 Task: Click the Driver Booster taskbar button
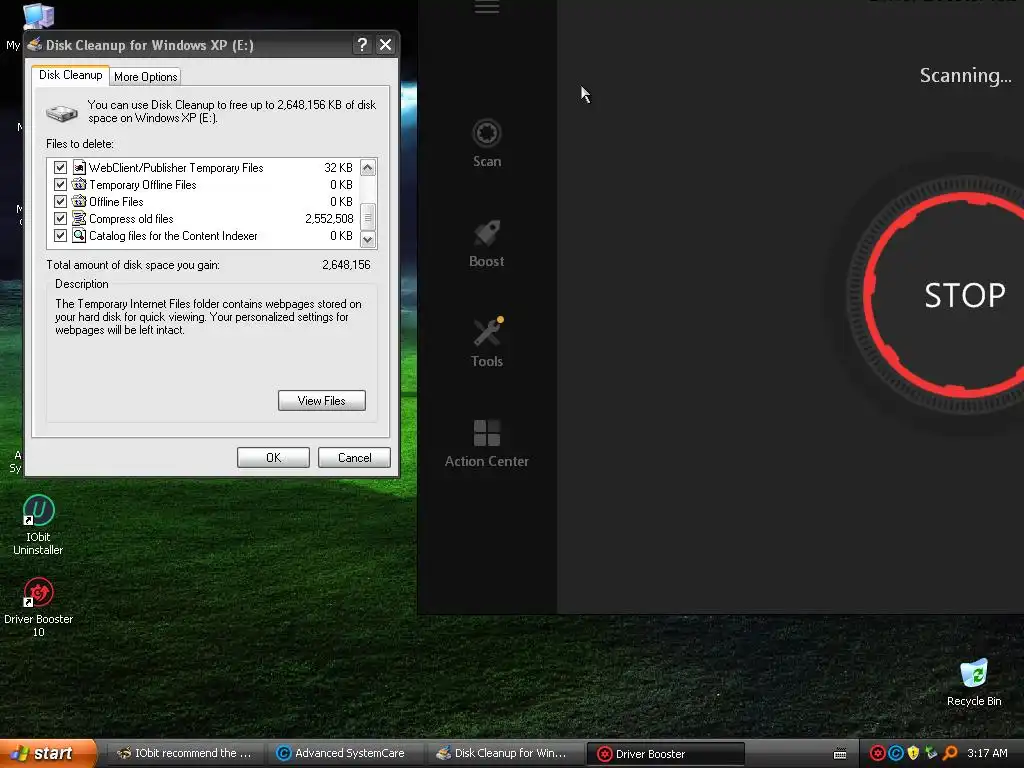[x=665, y=754]
